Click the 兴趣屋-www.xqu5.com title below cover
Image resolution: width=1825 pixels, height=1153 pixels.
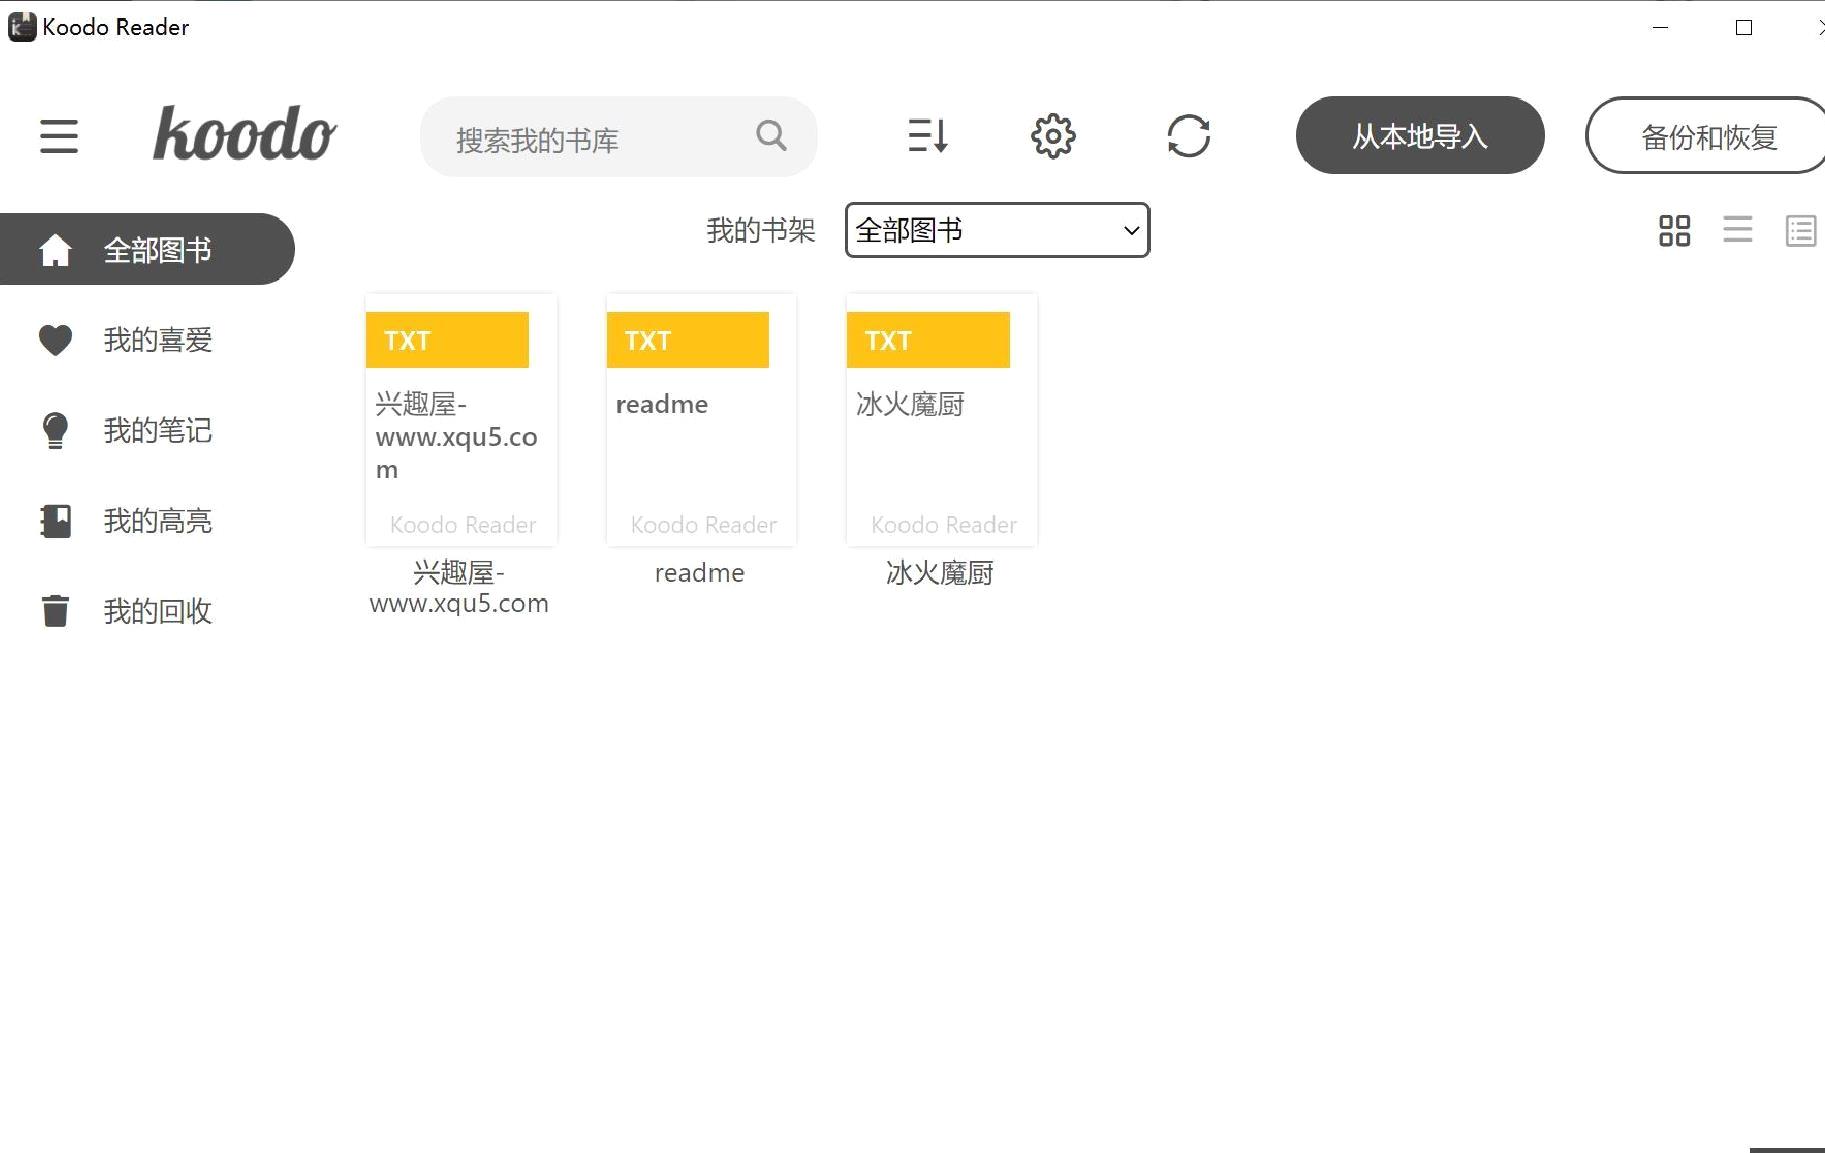point(459,588)
